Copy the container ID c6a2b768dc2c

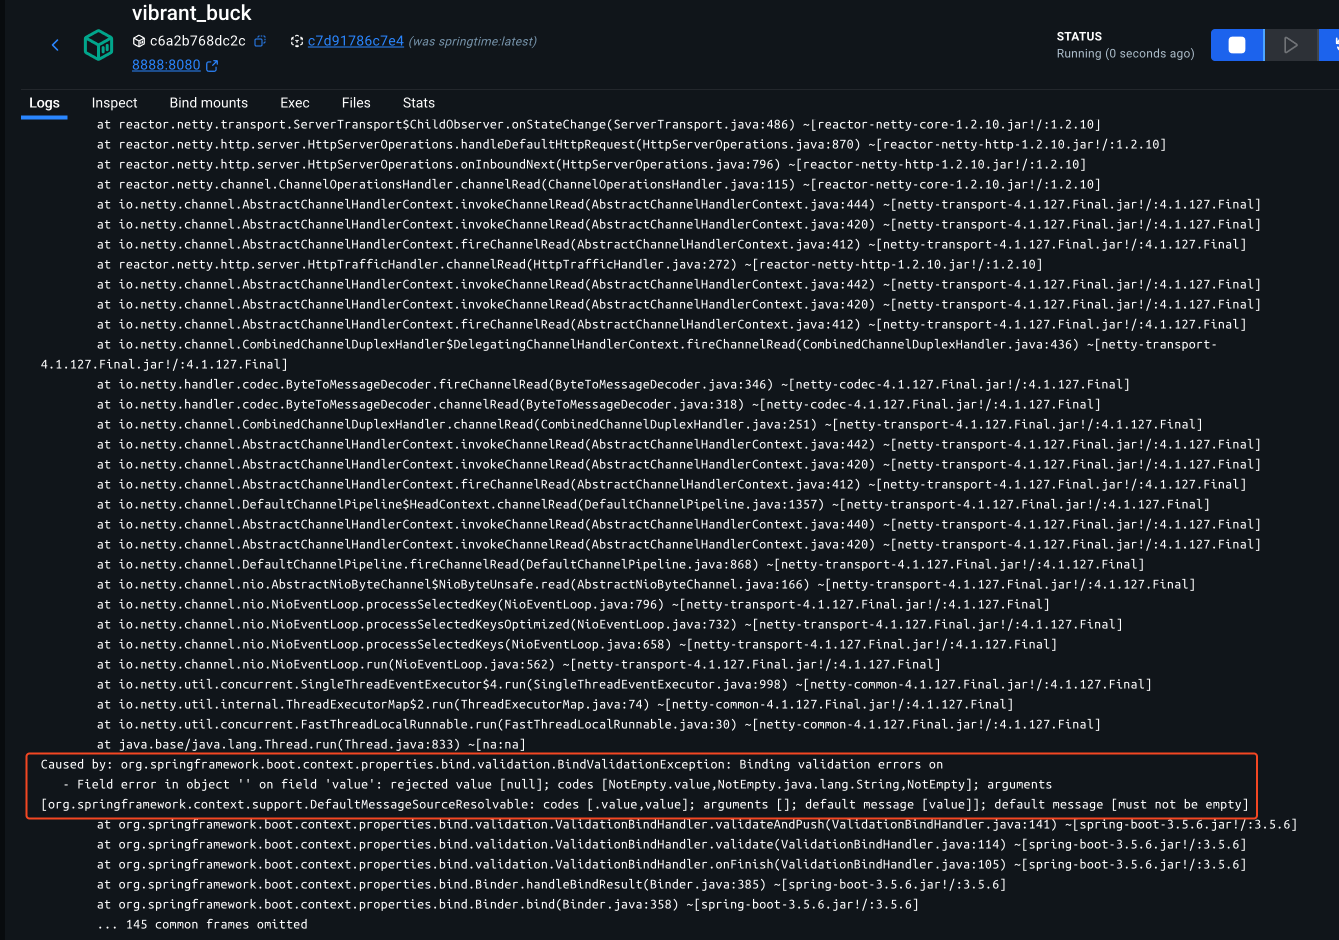[260, 41]
